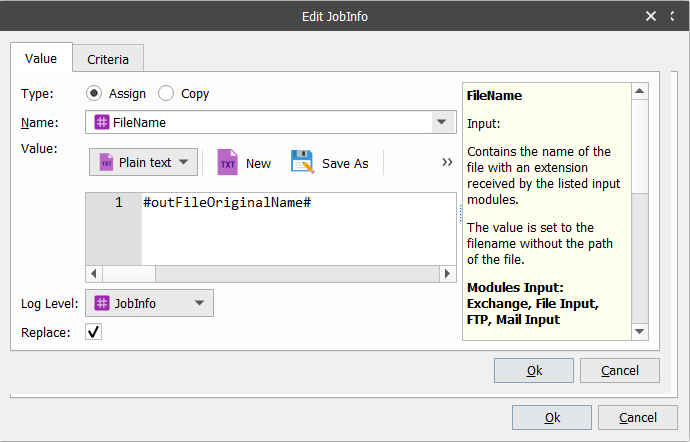Image resolution: width=690 pixels, height=442 pixels.
Task: Expand the Plain text format dropdown
Action: click(184, 162)
